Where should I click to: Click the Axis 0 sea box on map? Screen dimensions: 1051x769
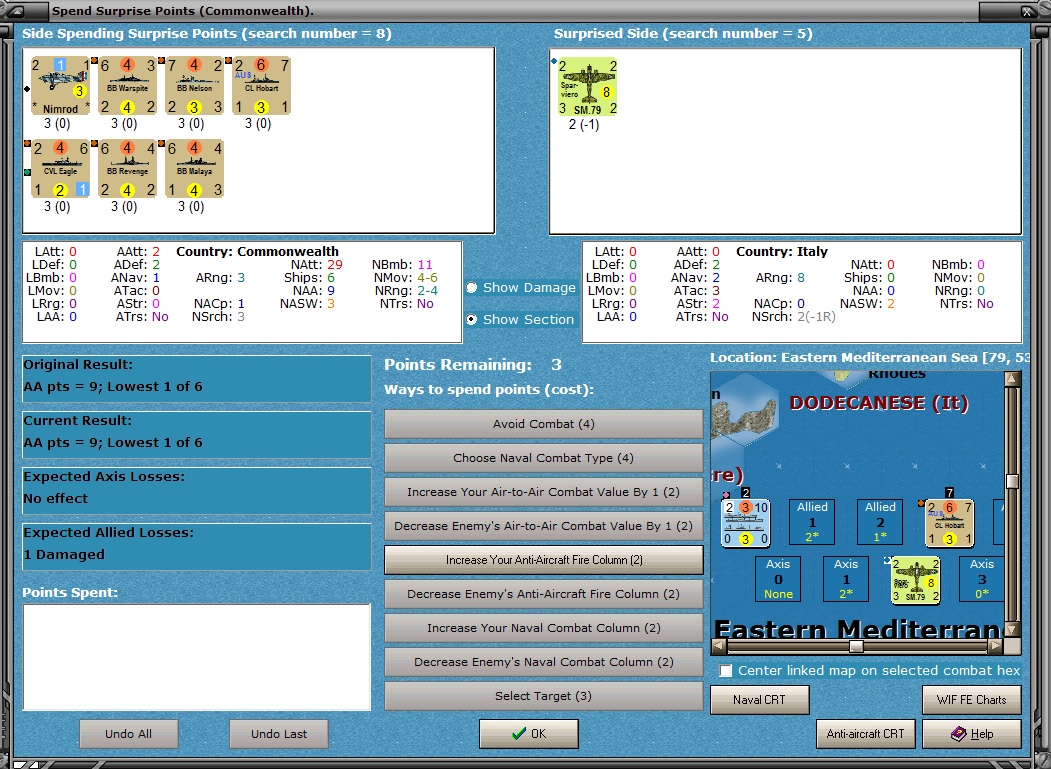click(x=778, y=579)
